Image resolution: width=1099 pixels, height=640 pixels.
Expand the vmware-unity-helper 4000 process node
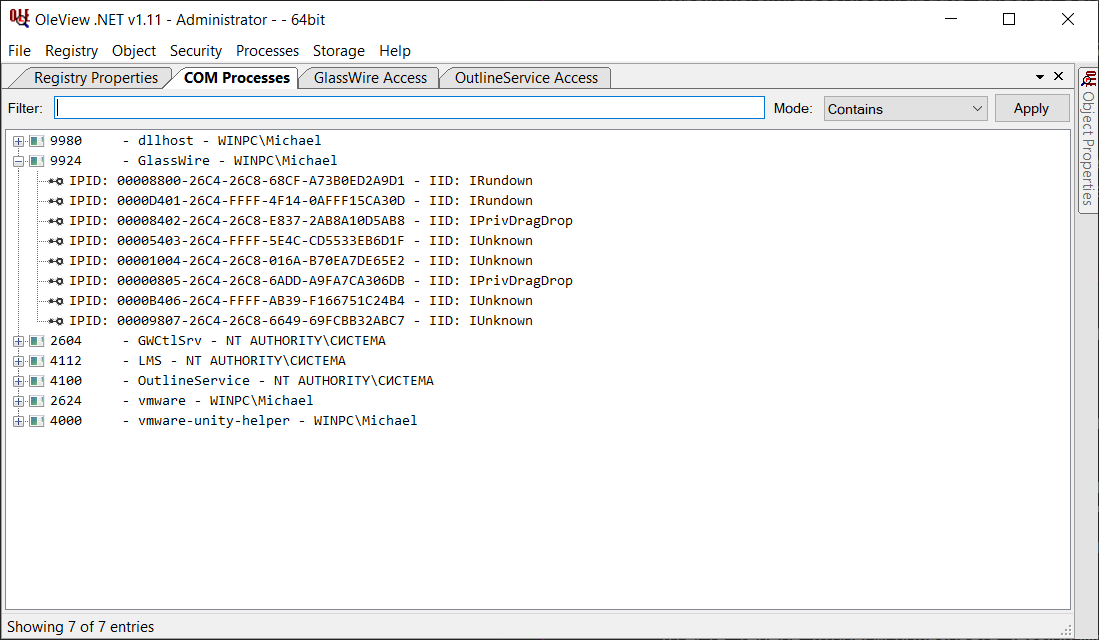click(18, 421)
